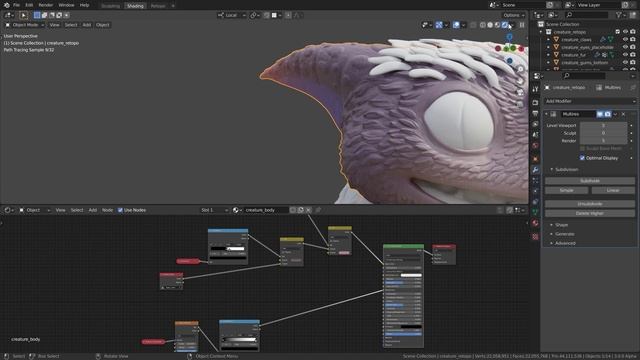Open the Object Data properties green tab
The height and width of the screenshot is (360, 640).
click(x=535, y=212)
